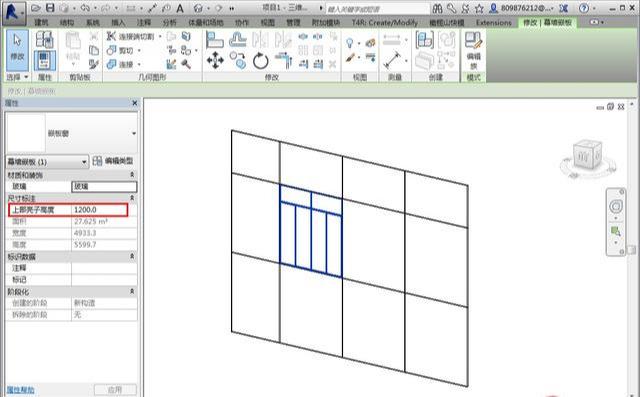Open the steering wheel on navigation bar

pyautogui.click(x=616, y=206)
